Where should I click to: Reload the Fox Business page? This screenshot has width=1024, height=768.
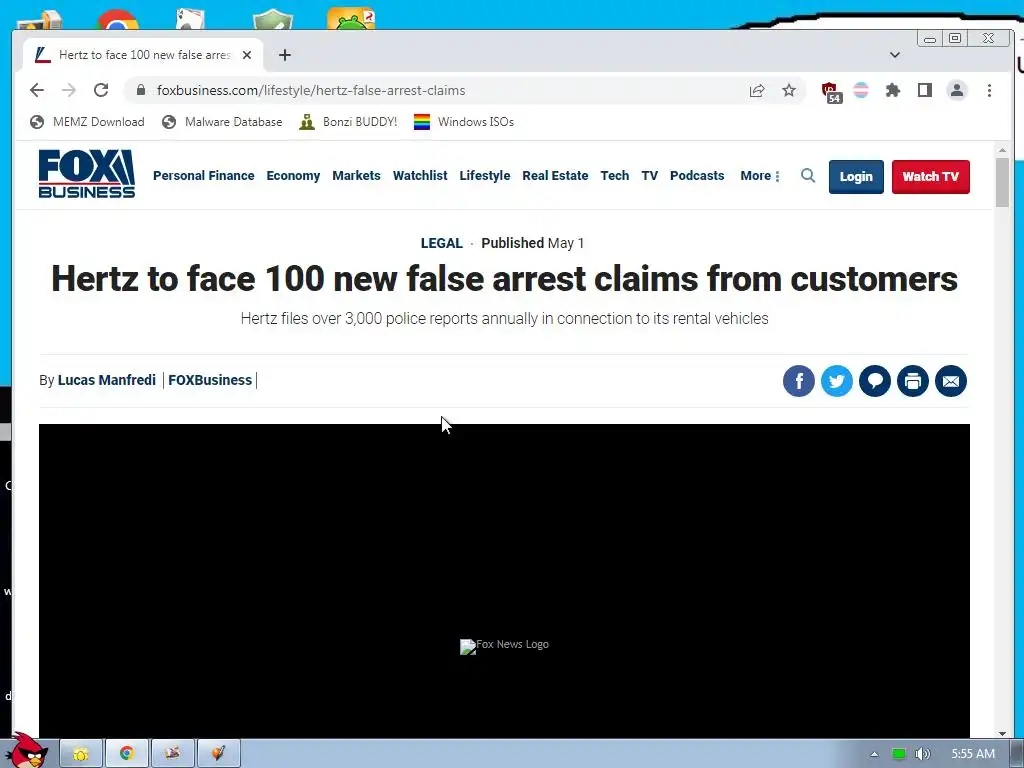[101, 90]
